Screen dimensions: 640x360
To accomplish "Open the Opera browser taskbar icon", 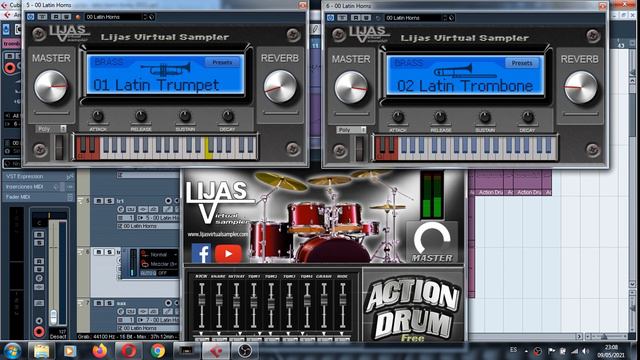I will (128, 351).
